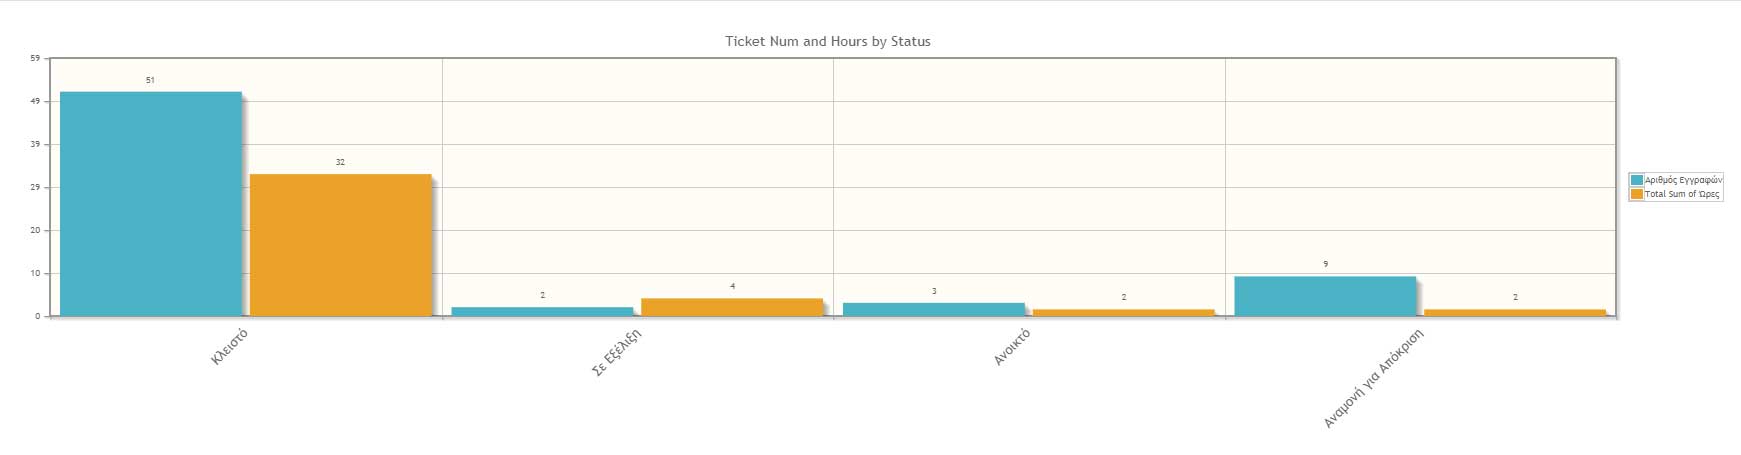Click the 51 data label above Κλειστό
This screenshot has height=455, width=1741.
150,80
